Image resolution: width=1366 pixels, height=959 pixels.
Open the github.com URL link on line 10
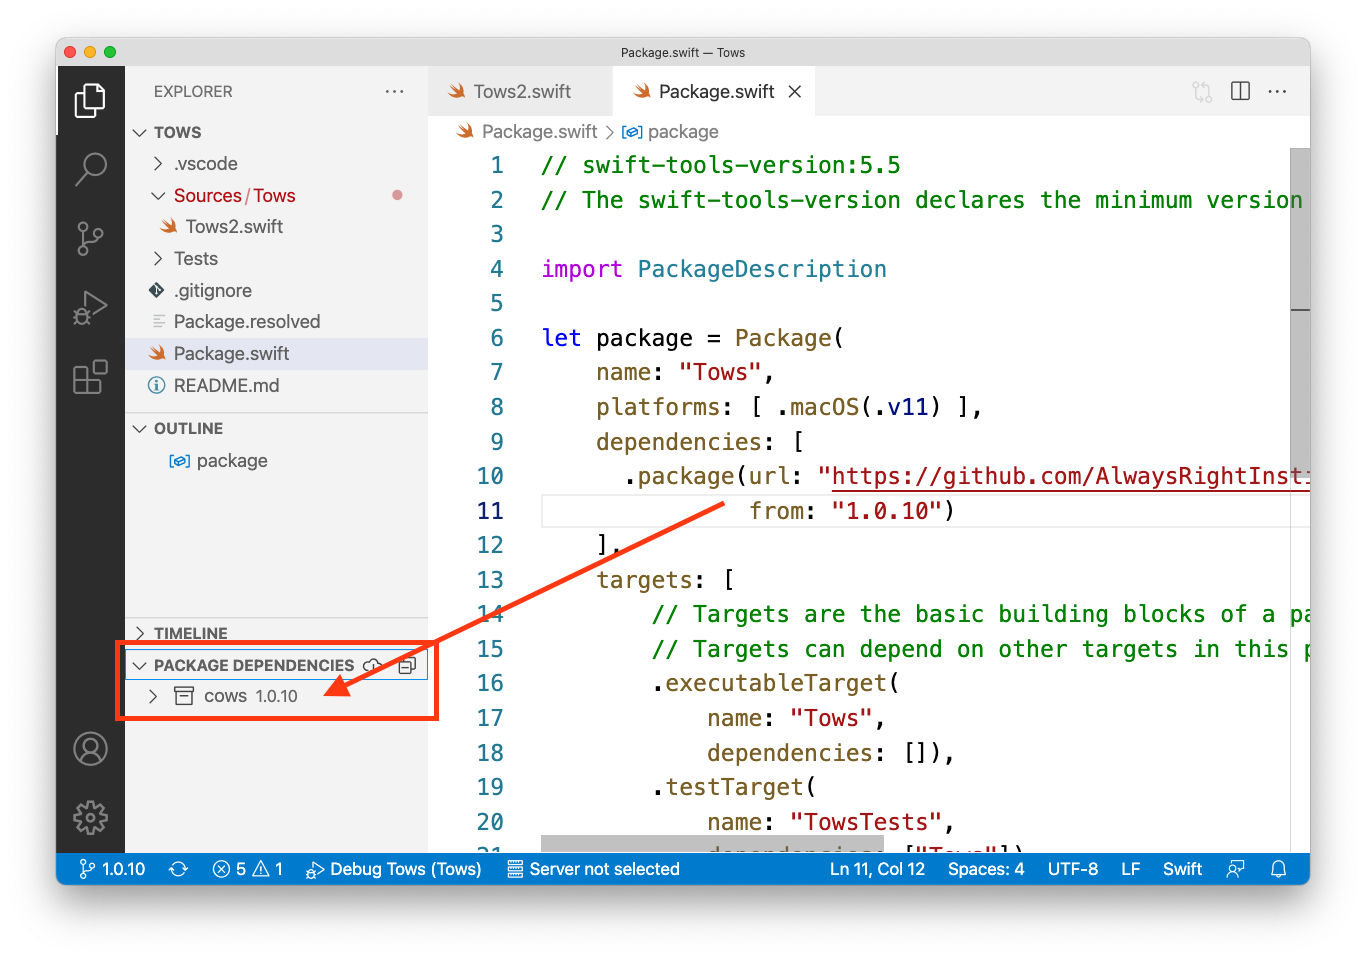[x=1070, y=476]
